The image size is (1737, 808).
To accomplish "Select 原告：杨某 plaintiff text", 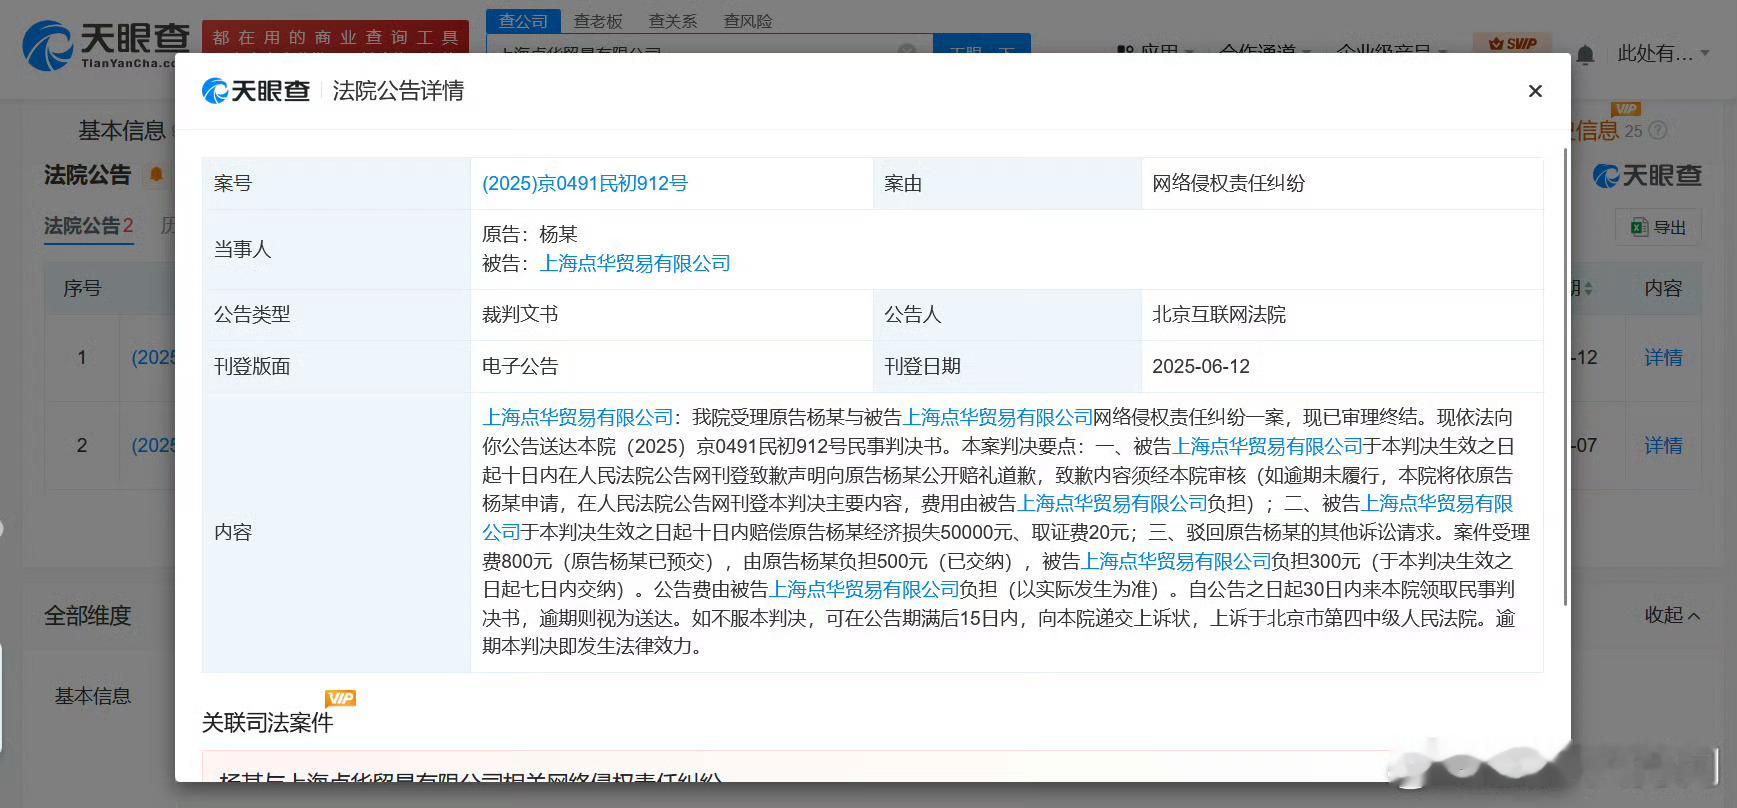I will [530, 234].
